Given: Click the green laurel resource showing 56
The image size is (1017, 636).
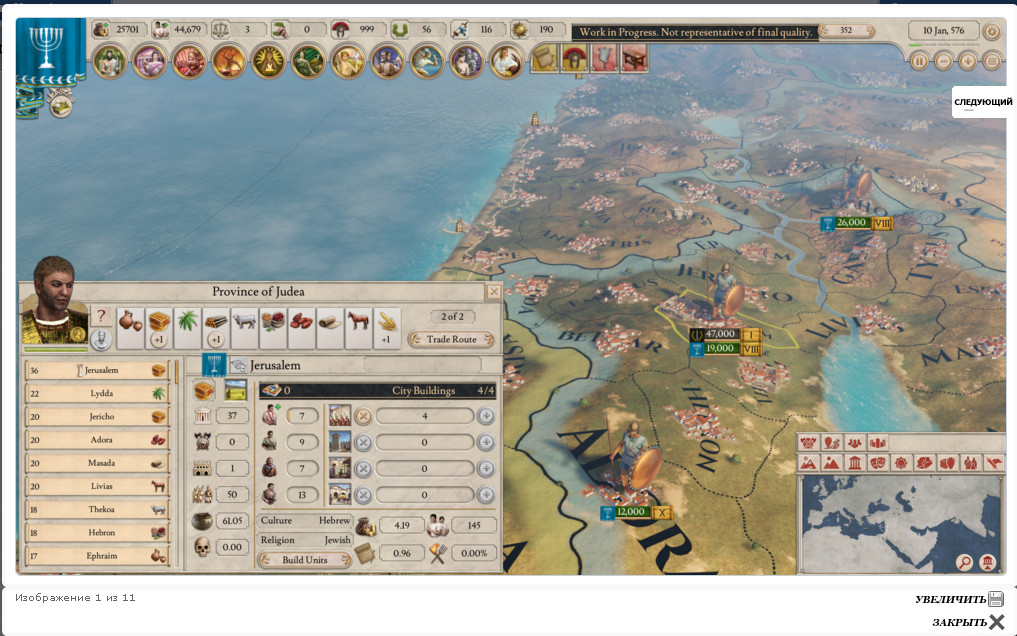Looking at the screenshot, I should 400,30.
